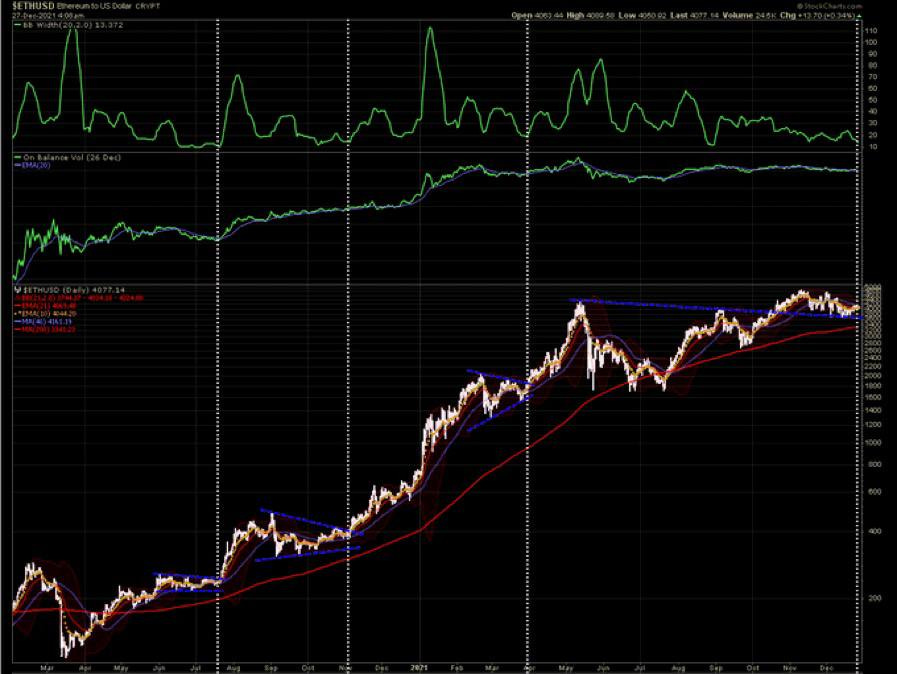Screen dimensions: 897x674
Task: Select the EMA(21) overlay legend entry
Action: coord(45,306)
